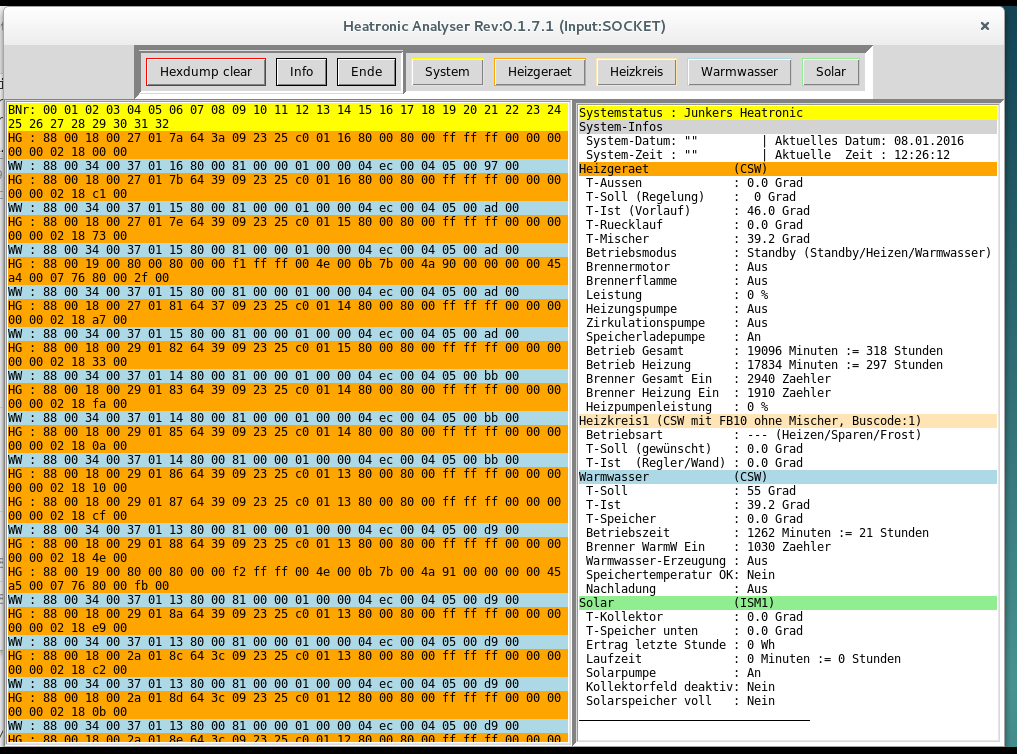Image resolution: width=1017 pixels, height=754 pixels.
Task: Select the HG hexdump row ending 02 18 e9 00
Action: [x=287, y=621]
